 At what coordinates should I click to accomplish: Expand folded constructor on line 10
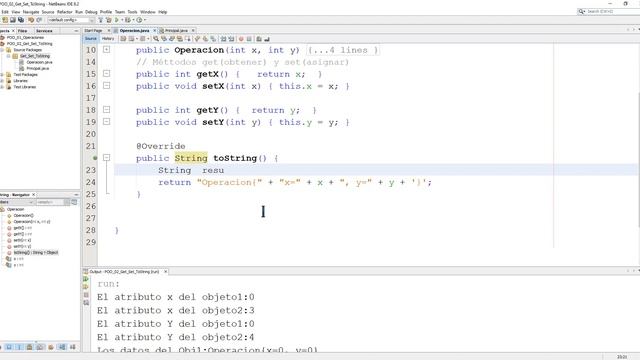[107, 49]
